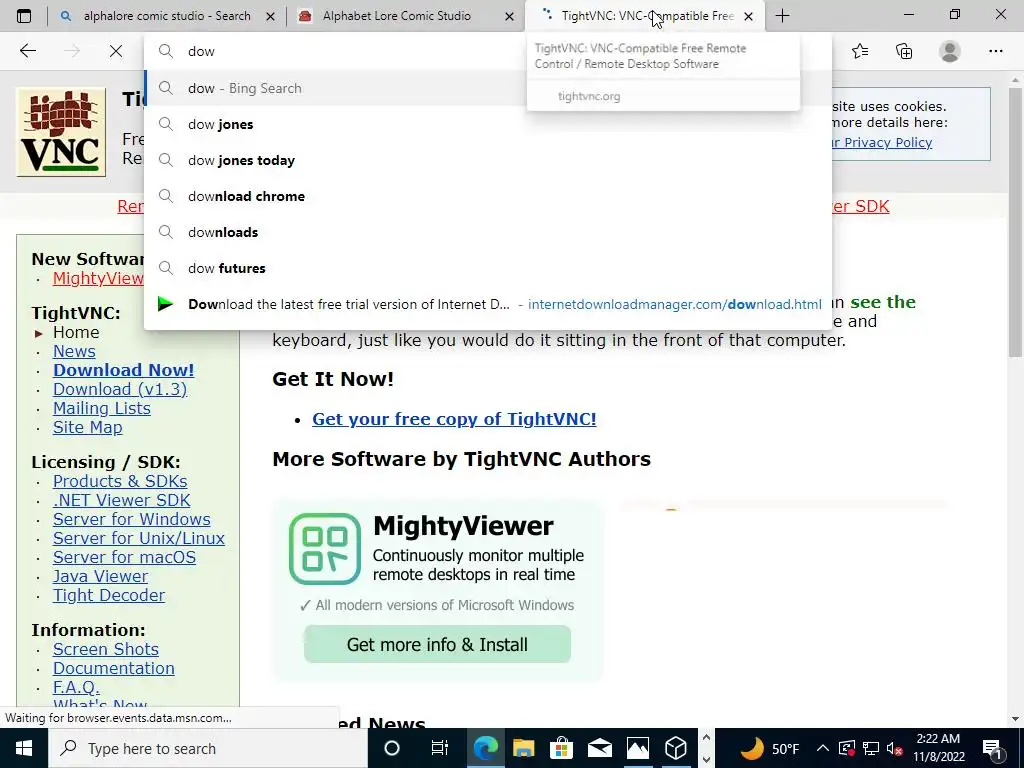
Task: Open the Mail app on the taskbar
Action: click(x=600, y=748)
